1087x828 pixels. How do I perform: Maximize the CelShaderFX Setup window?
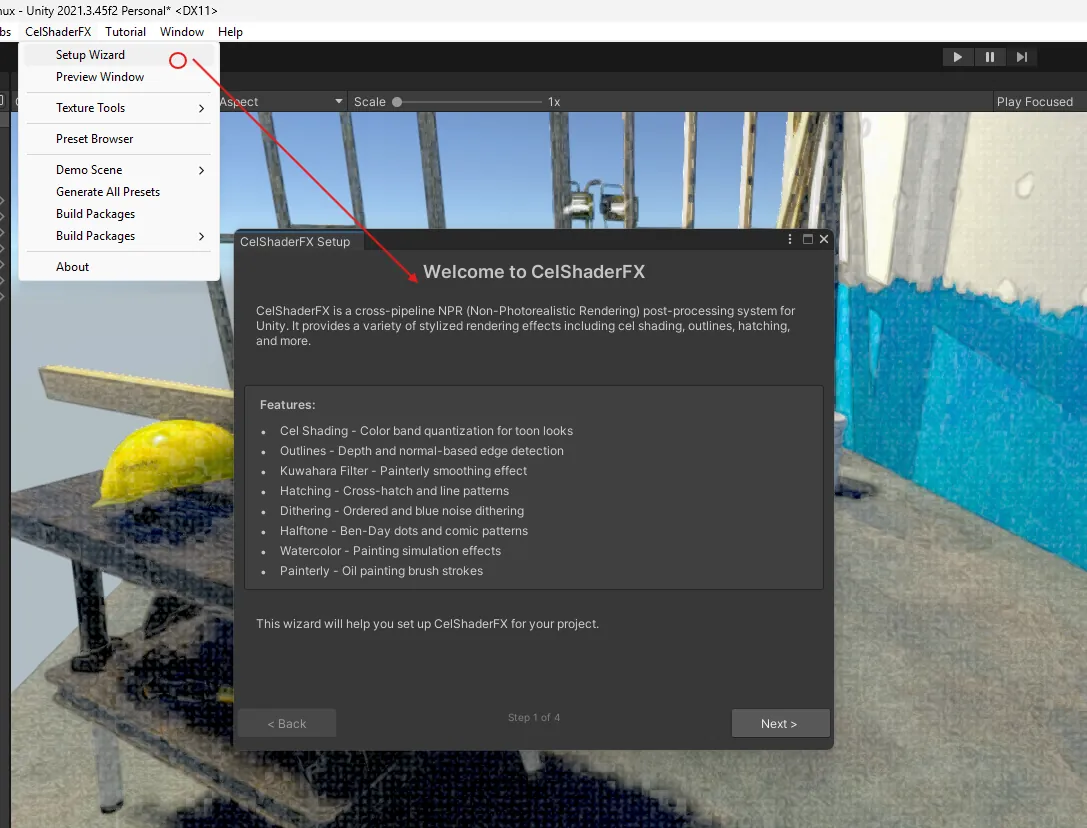coord(808,239)
